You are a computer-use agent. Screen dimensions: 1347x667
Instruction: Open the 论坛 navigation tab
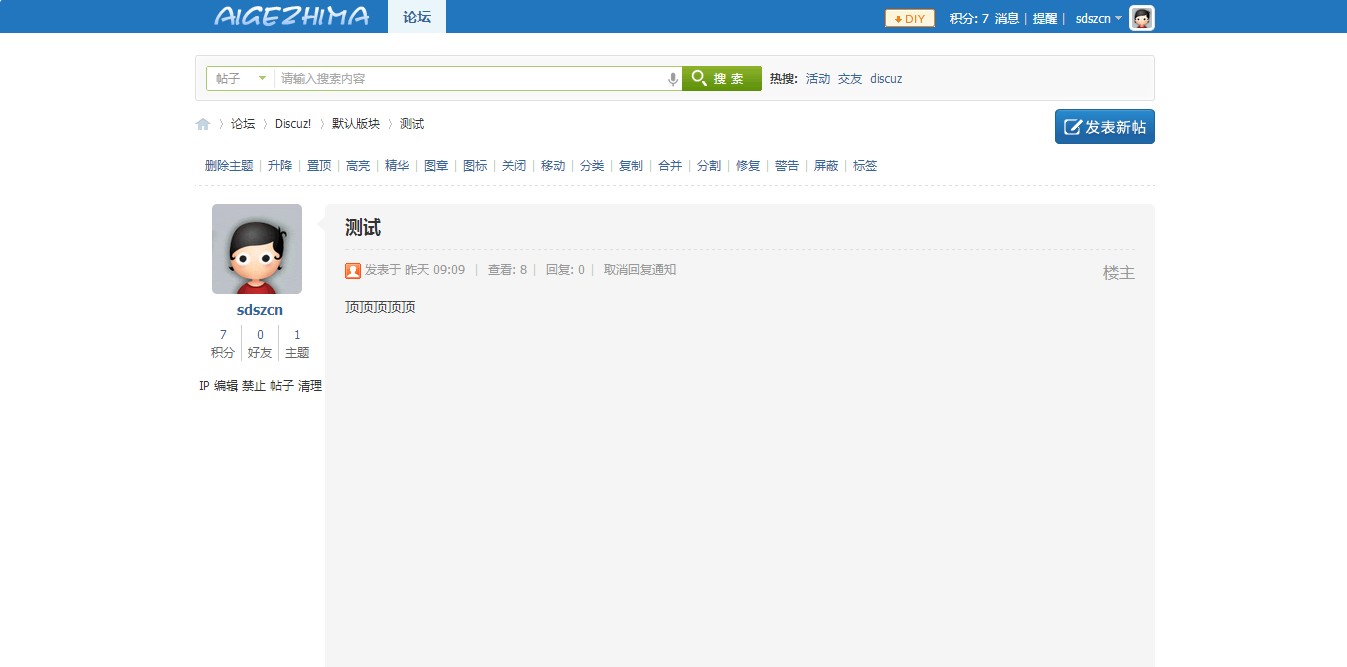point(417,17)
